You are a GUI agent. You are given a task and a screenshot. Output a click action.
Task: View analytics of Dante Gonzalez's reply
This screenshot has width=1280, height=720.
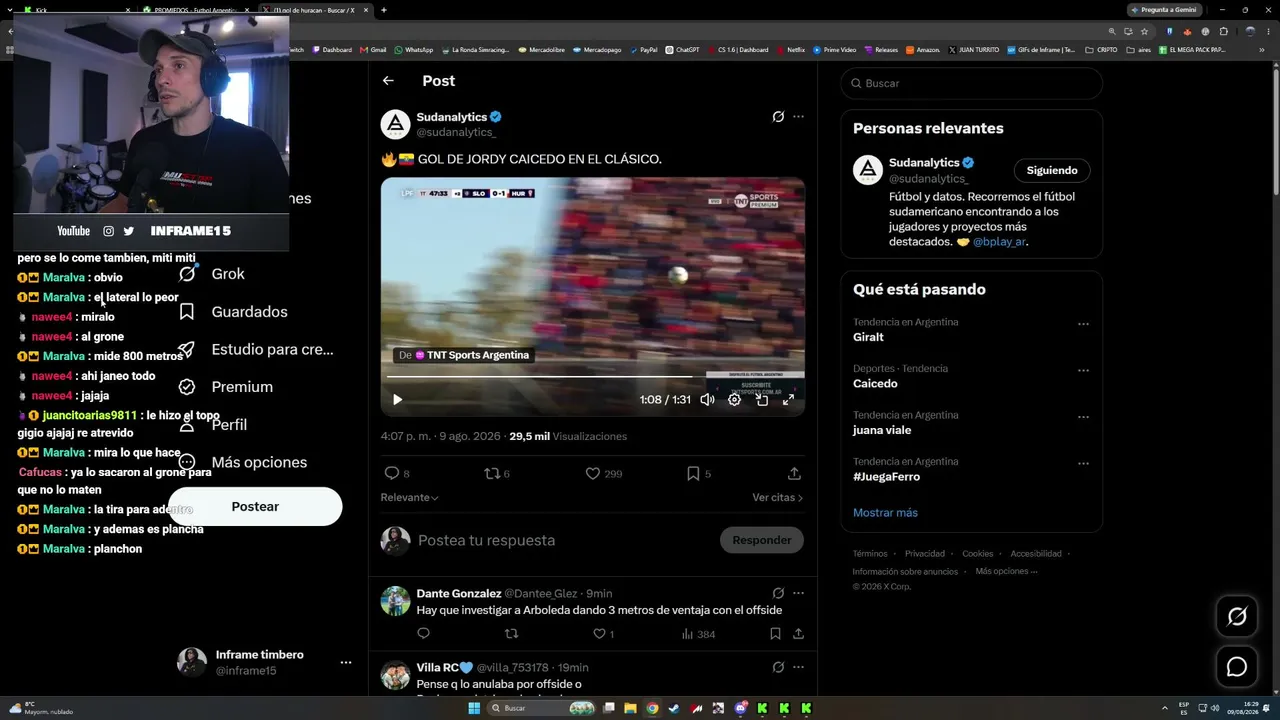tap(698, 634)
